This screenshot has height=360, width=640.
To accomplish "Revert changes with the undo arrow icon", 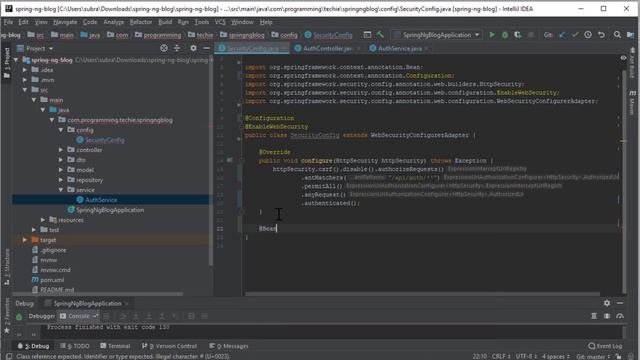I will tap(601, 35).
